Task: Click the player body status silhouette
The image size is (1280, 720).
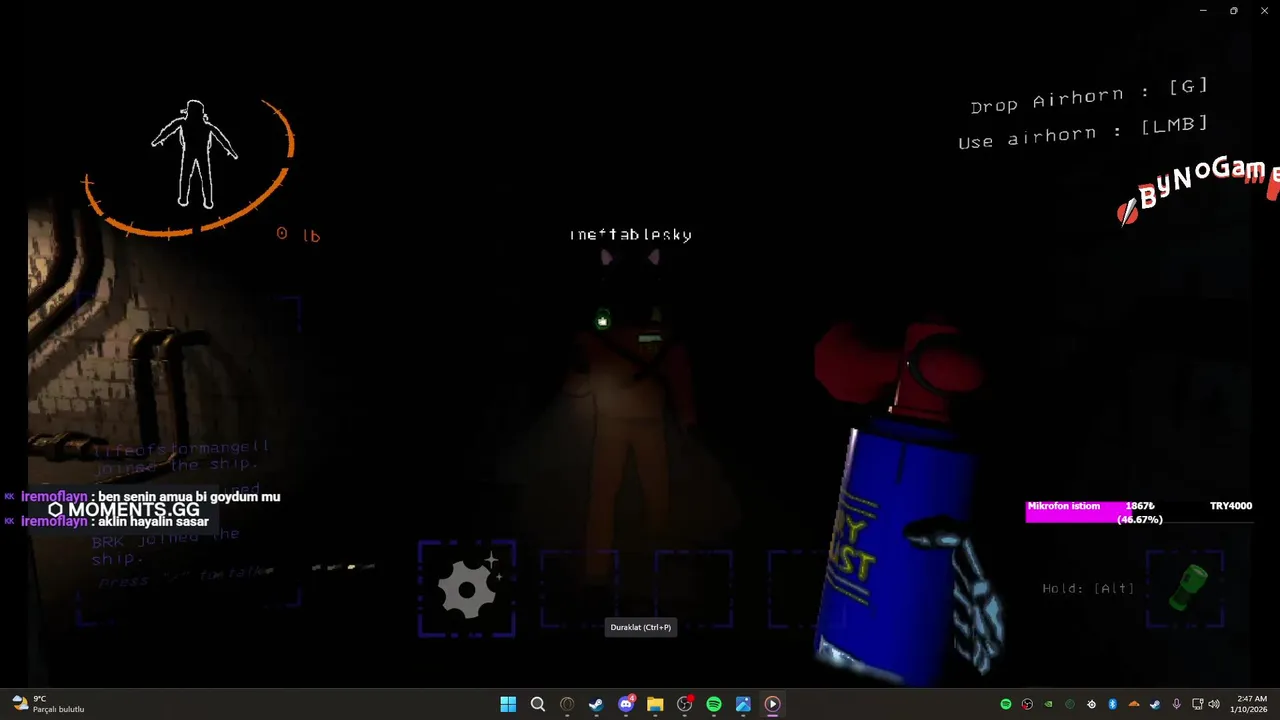Action: pos(194,154)
